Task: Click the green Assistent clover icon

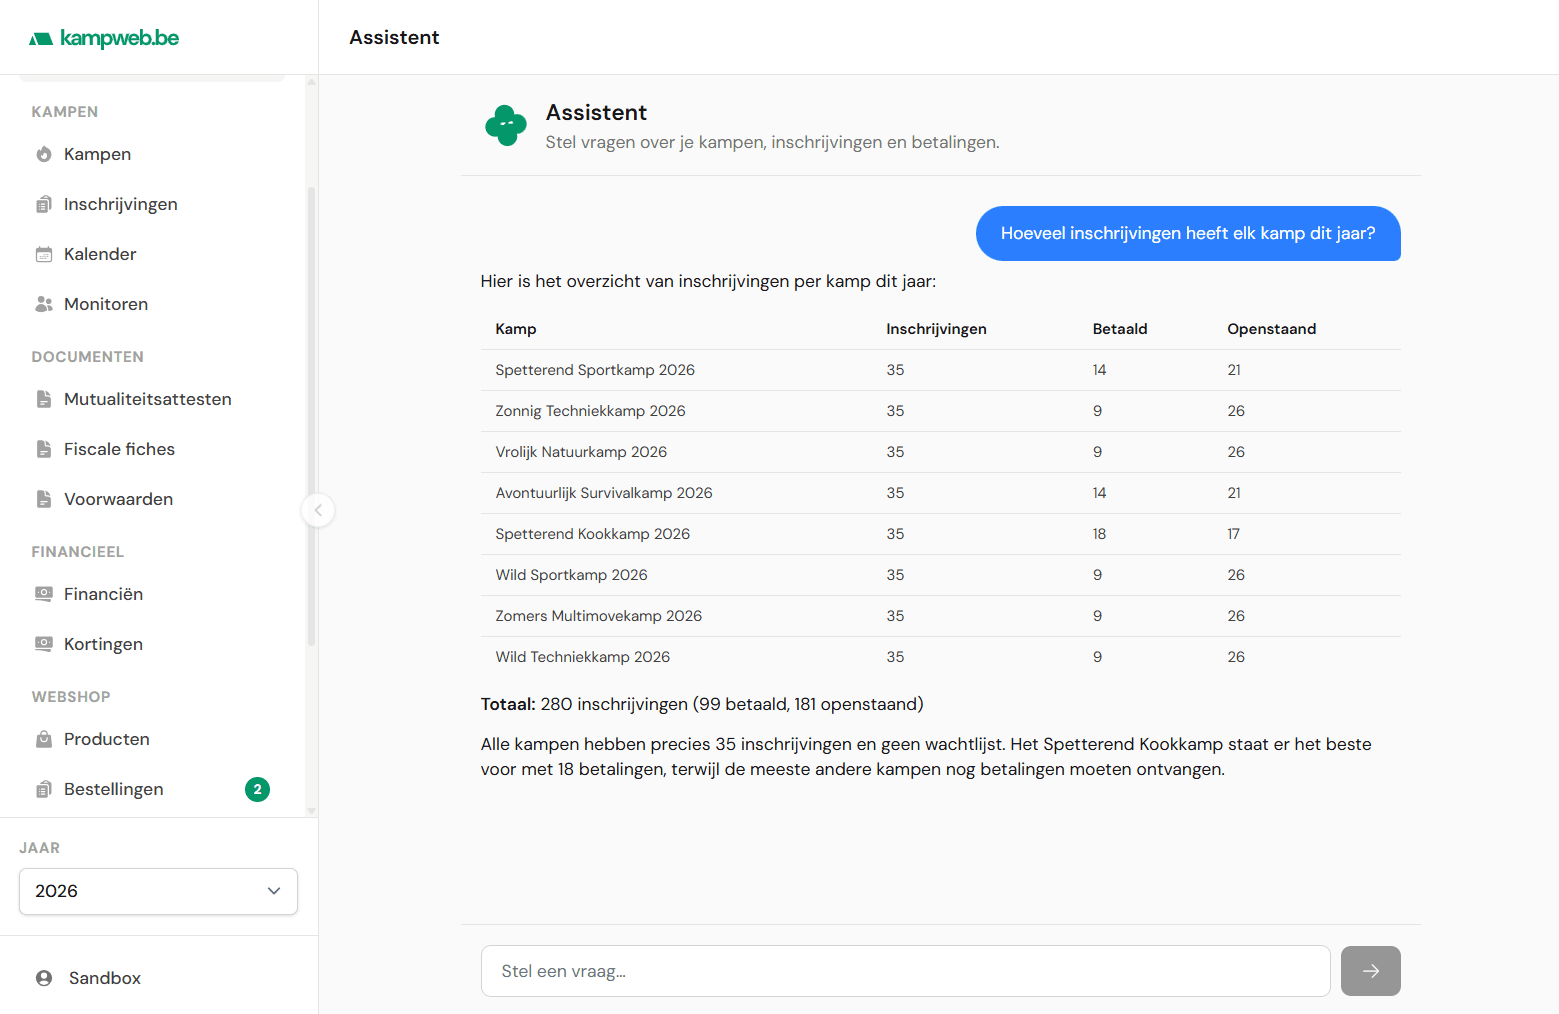Action: pos(506,125)
